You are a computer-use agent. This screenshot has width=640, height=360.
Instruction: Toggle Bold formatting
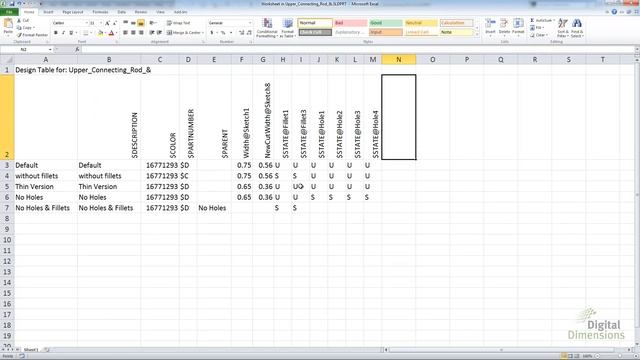tap(56, 33)
